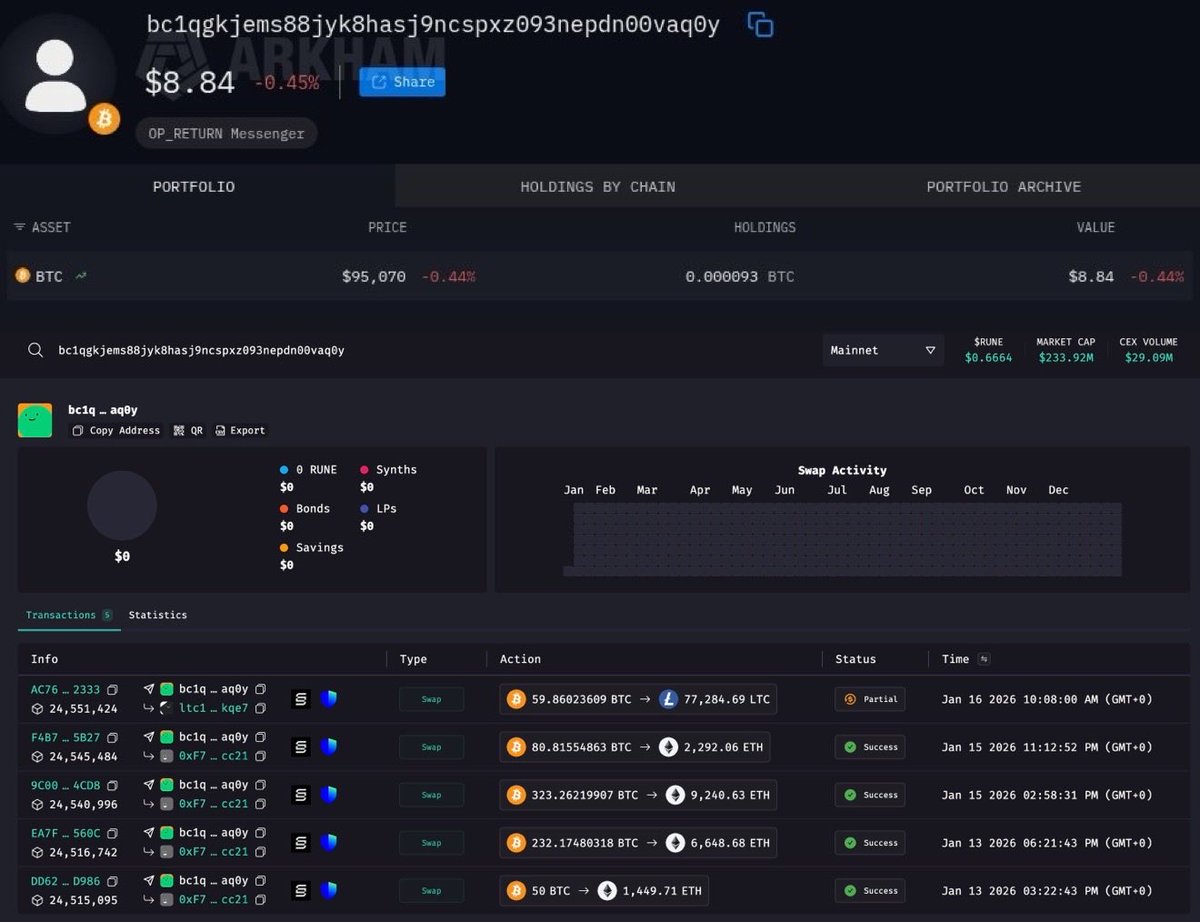The image size is (1200, 922).
Task: Click the 59.86023609 BTC to LTC action
Action: tap(638, 699)
